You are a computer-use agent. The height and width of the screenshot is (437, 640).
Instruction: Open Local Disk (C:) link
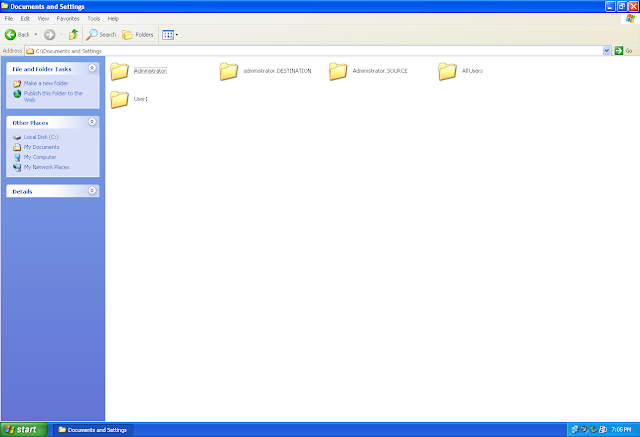(x=41, y=137)
